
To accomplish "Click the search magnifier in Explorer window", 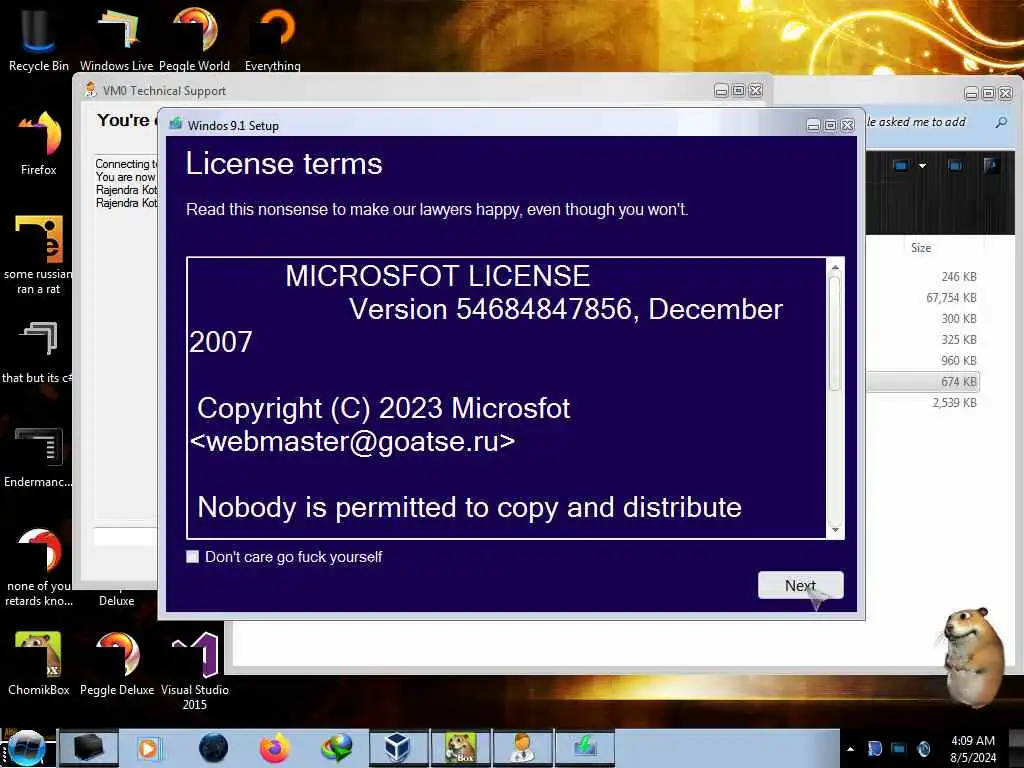I will (x=1001, y=122).
